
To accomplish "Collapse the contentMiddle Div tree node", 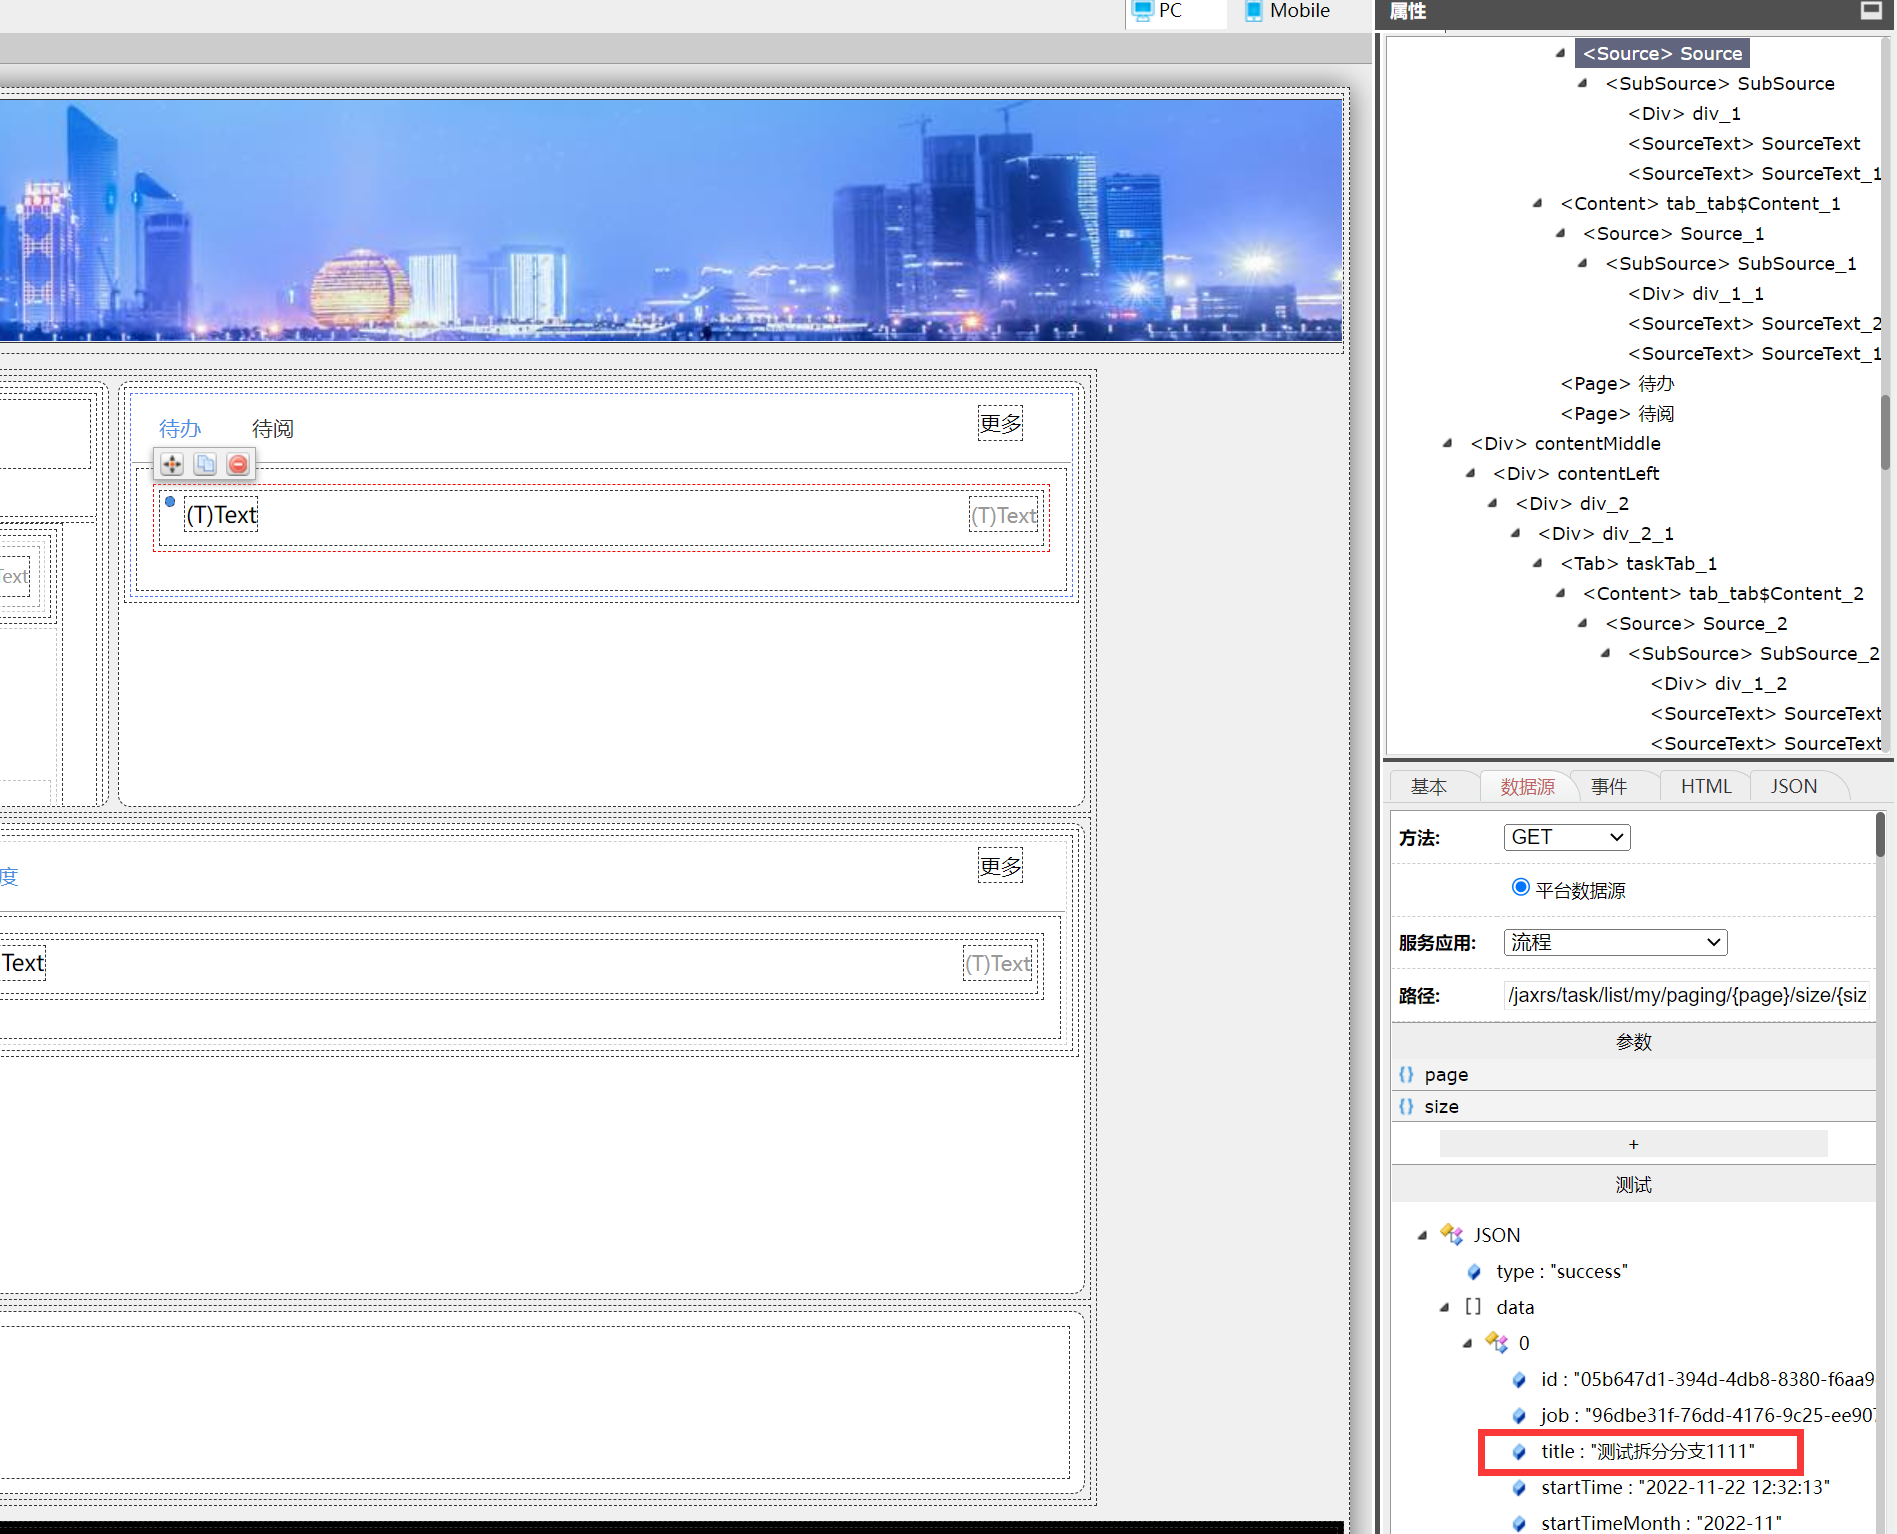I will point(1447,444).
